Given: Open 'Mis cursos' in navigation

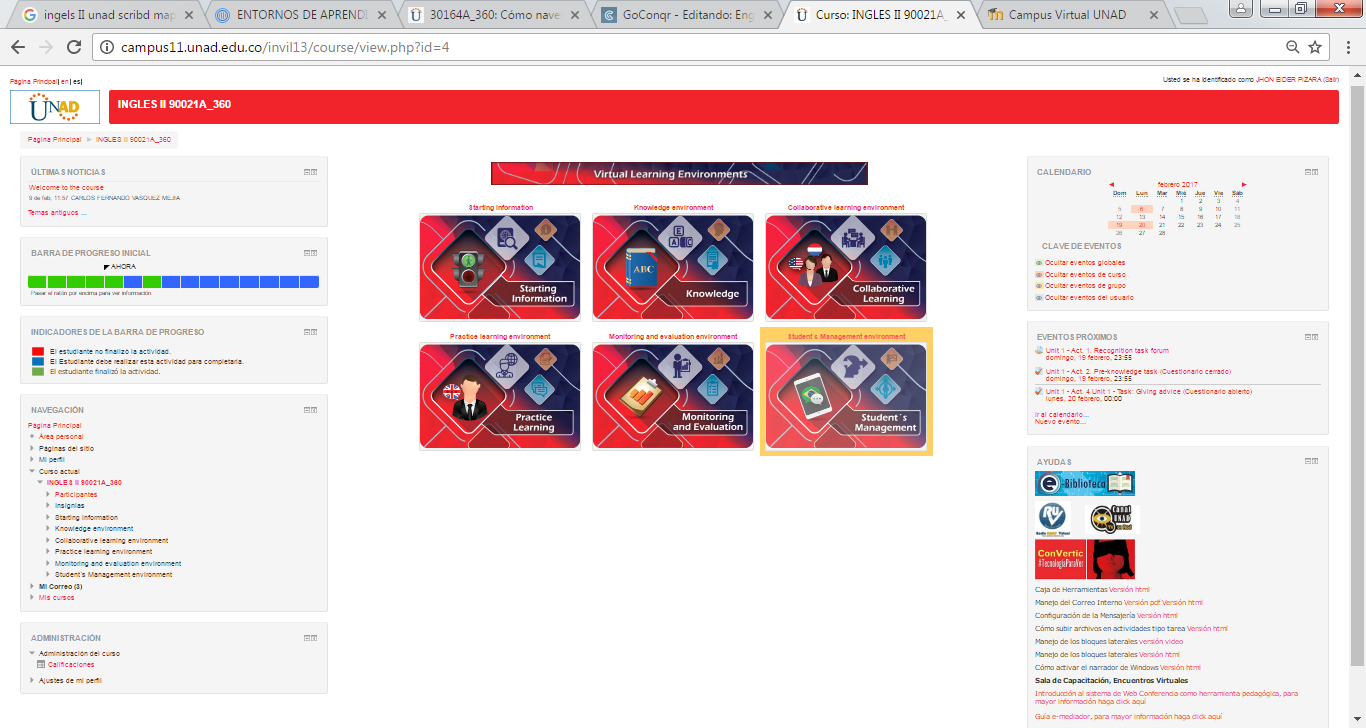Looking at the screenshot, I should 56,597.
